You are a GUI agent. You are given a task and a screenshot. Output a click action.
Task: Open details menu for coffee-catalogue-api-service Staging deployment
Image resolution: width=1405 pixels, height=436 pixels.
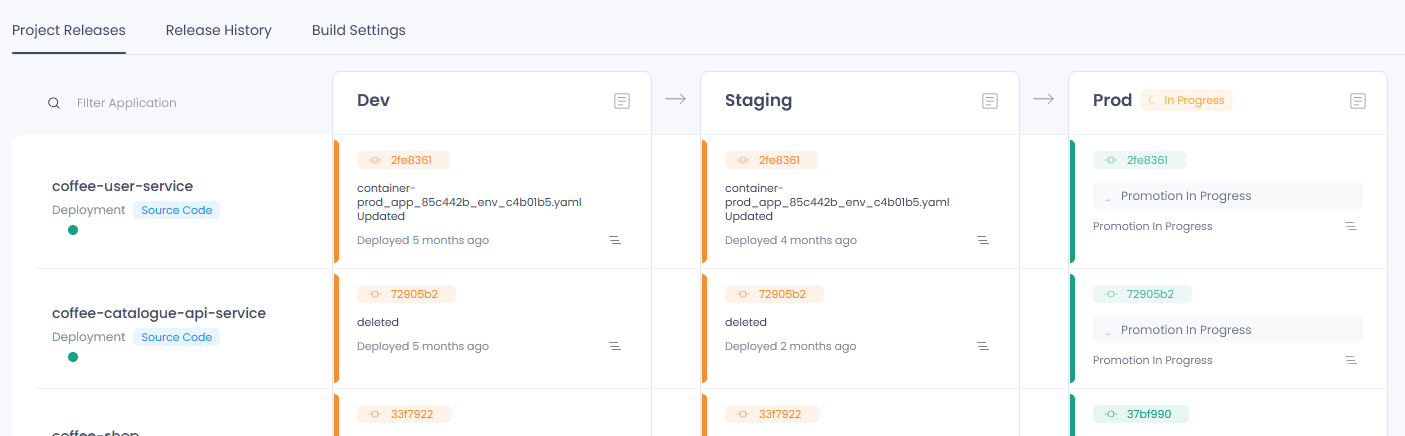coord(983,346)
